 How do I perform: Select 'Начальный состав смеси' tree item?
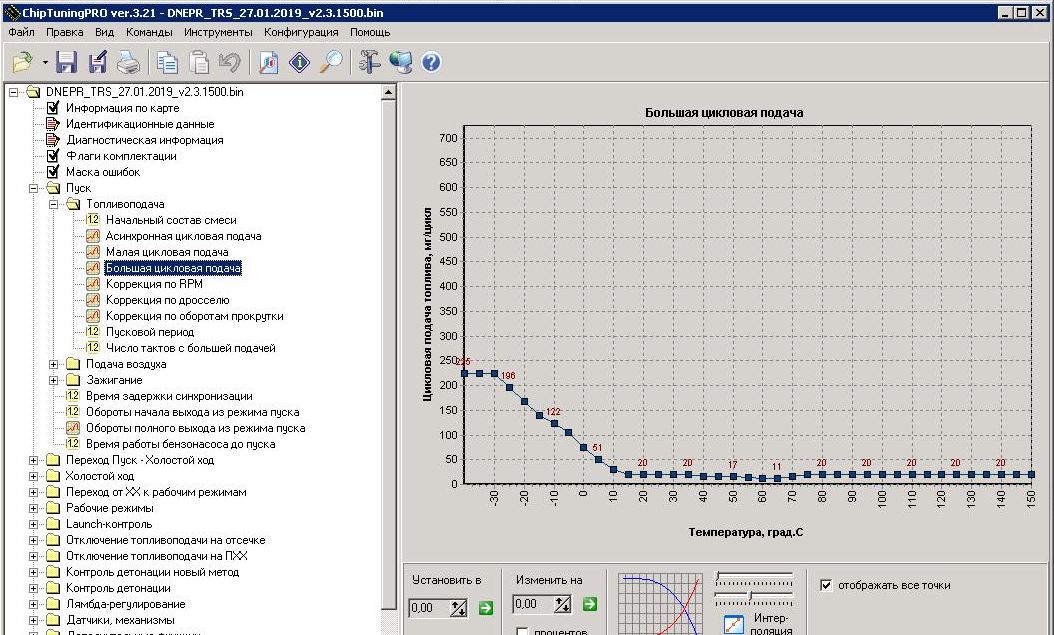click(171, 220)
